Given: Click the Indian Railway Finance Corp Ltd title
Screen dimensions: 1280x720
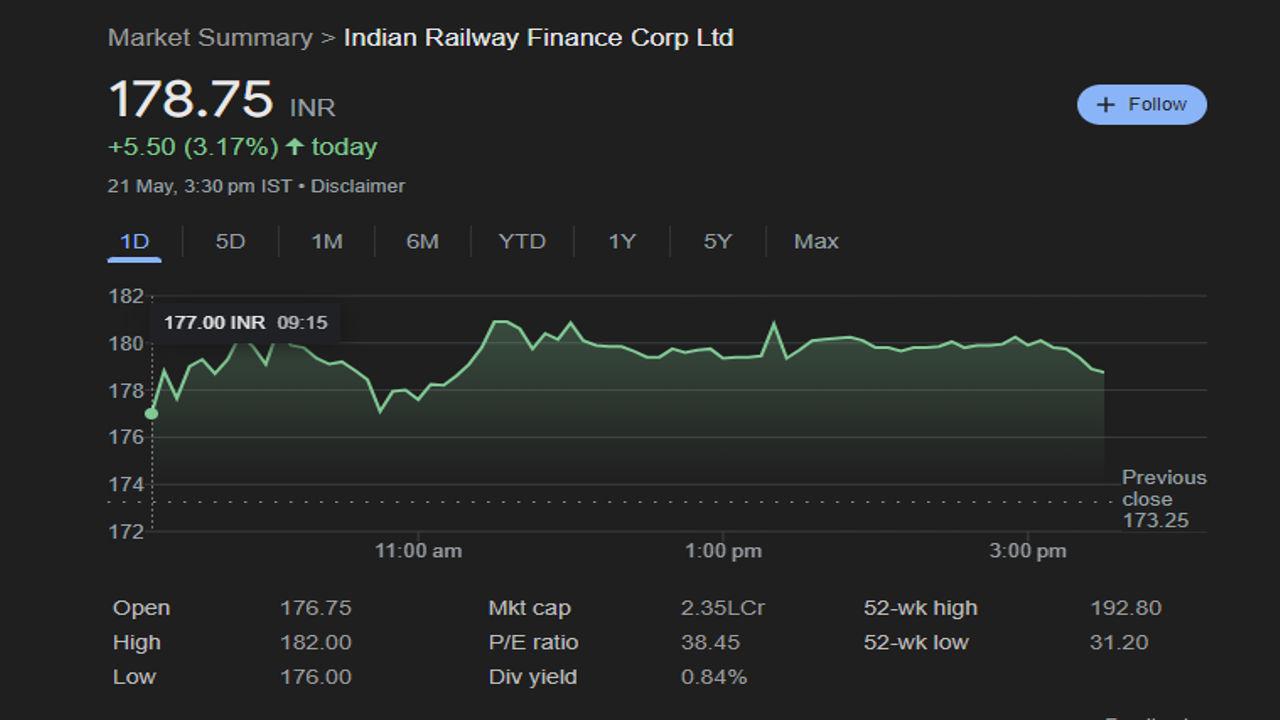Looking at the screenshot, I should [x=539, y=38].
